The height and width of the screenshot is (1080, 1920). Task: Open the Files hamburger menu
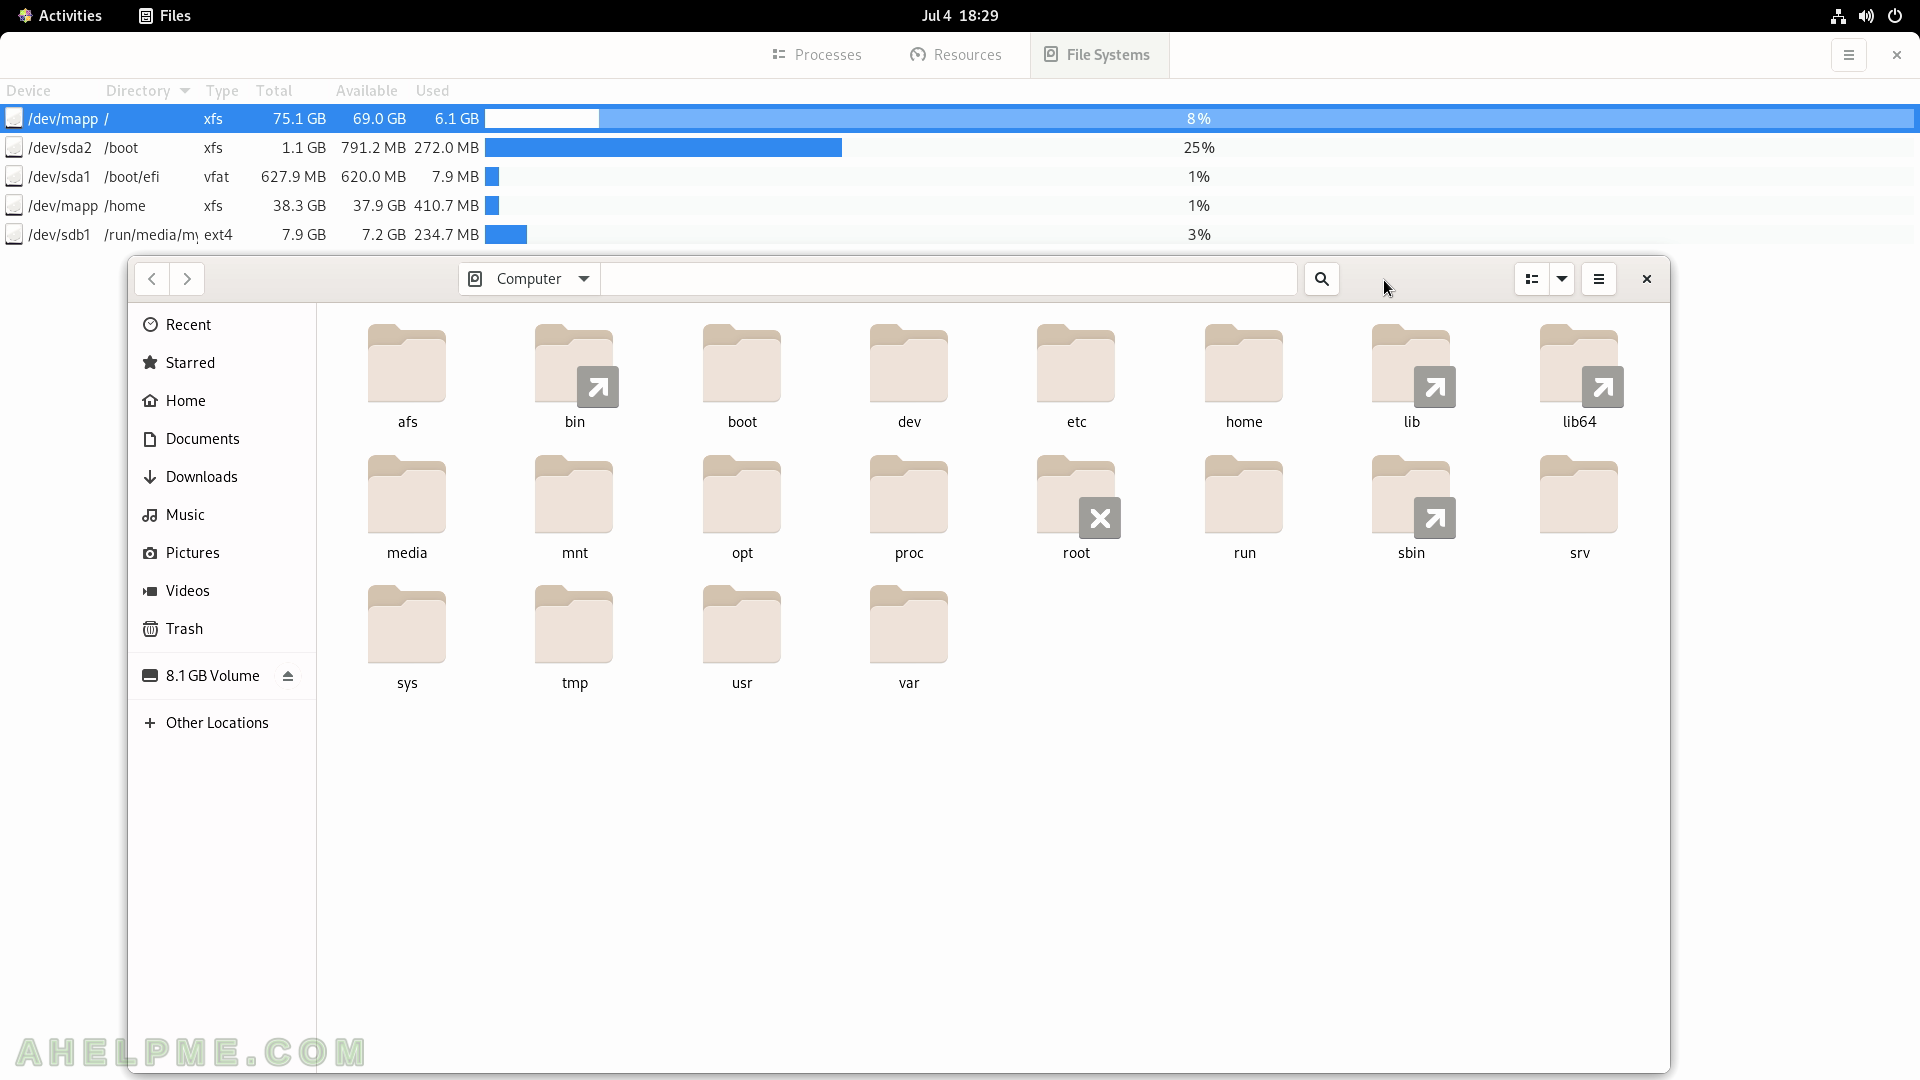(1598, 279)
